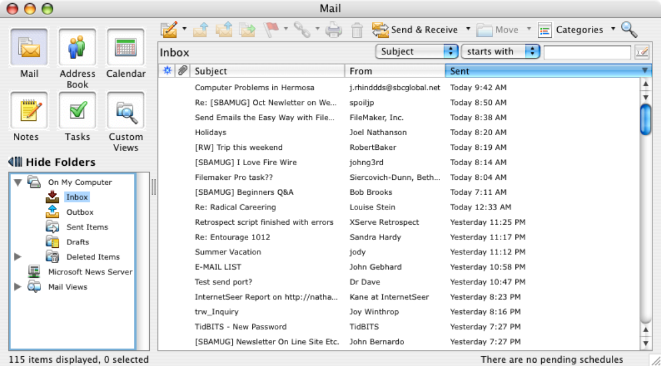Click Hide Folders toggle
661x366 pixels.
tap(52, 162)
